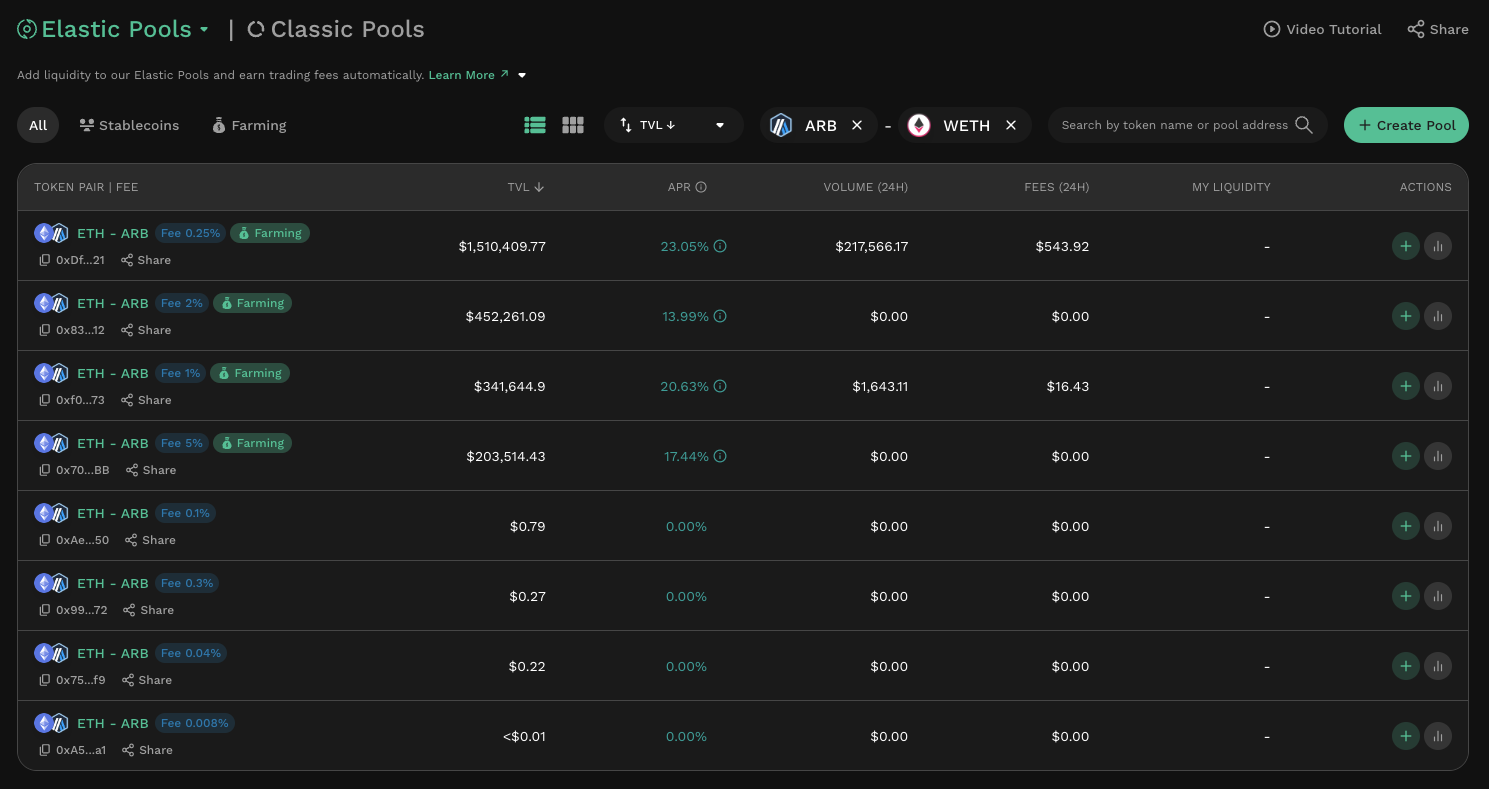Click Farming badge on Fee 5% row

click(x=252, y=443)
